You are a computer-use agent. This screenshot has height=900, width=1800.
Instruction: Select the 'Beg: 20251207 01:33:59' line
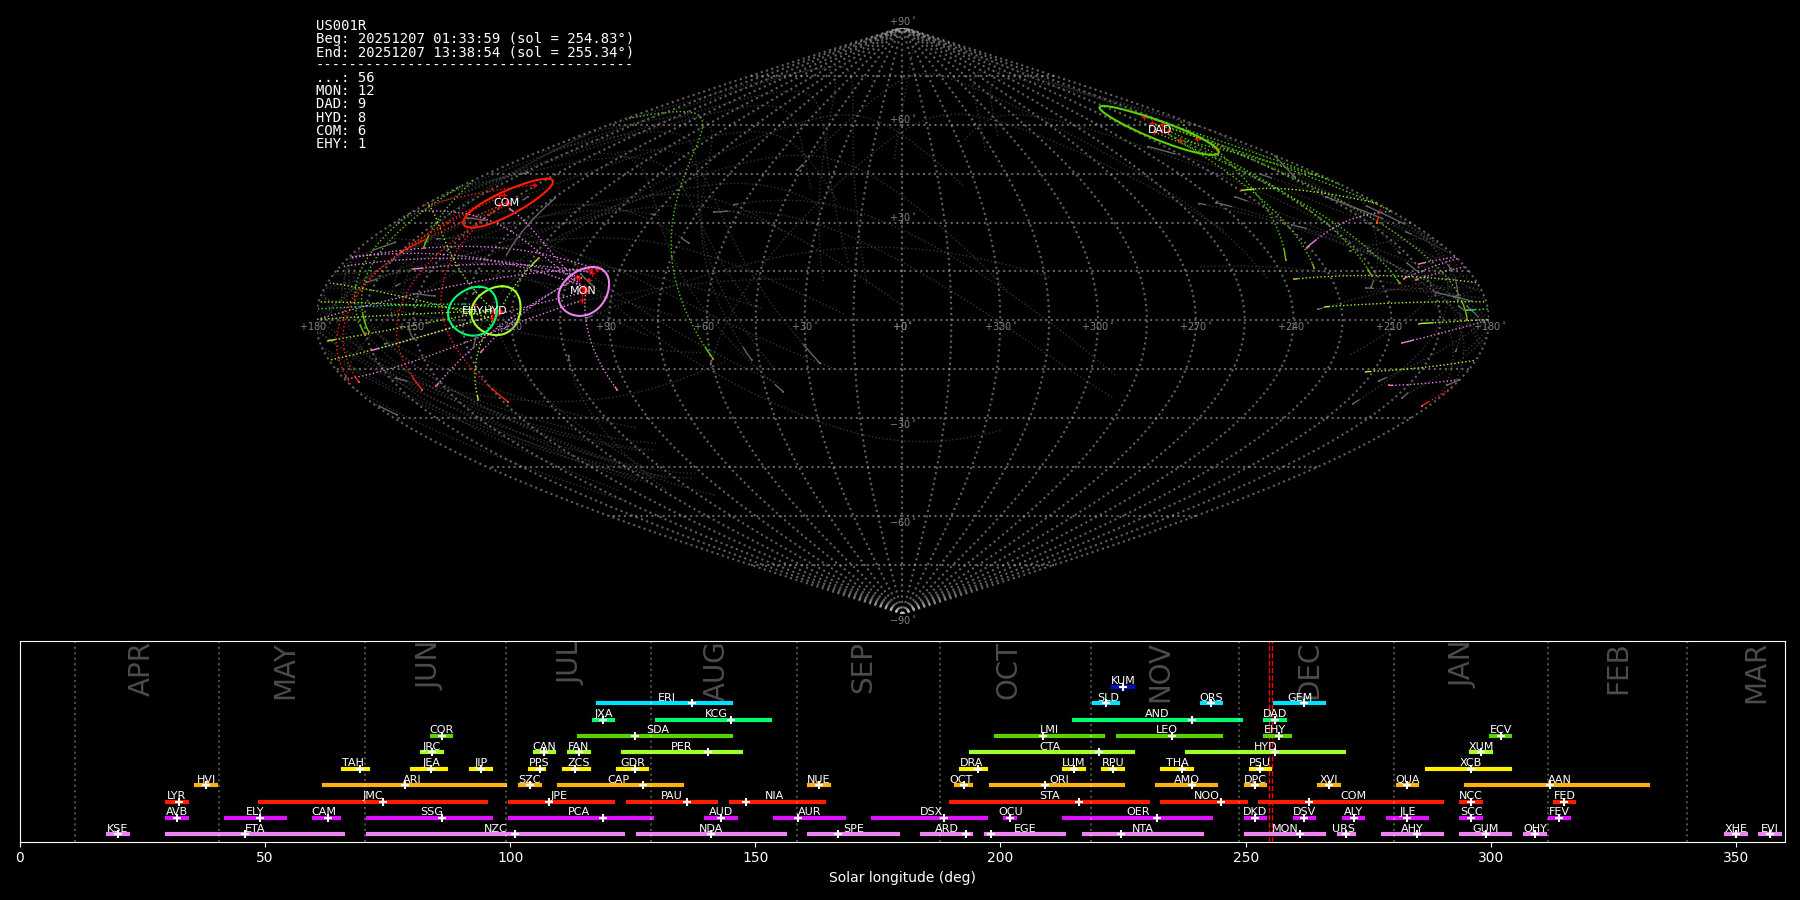coord(475,39)
